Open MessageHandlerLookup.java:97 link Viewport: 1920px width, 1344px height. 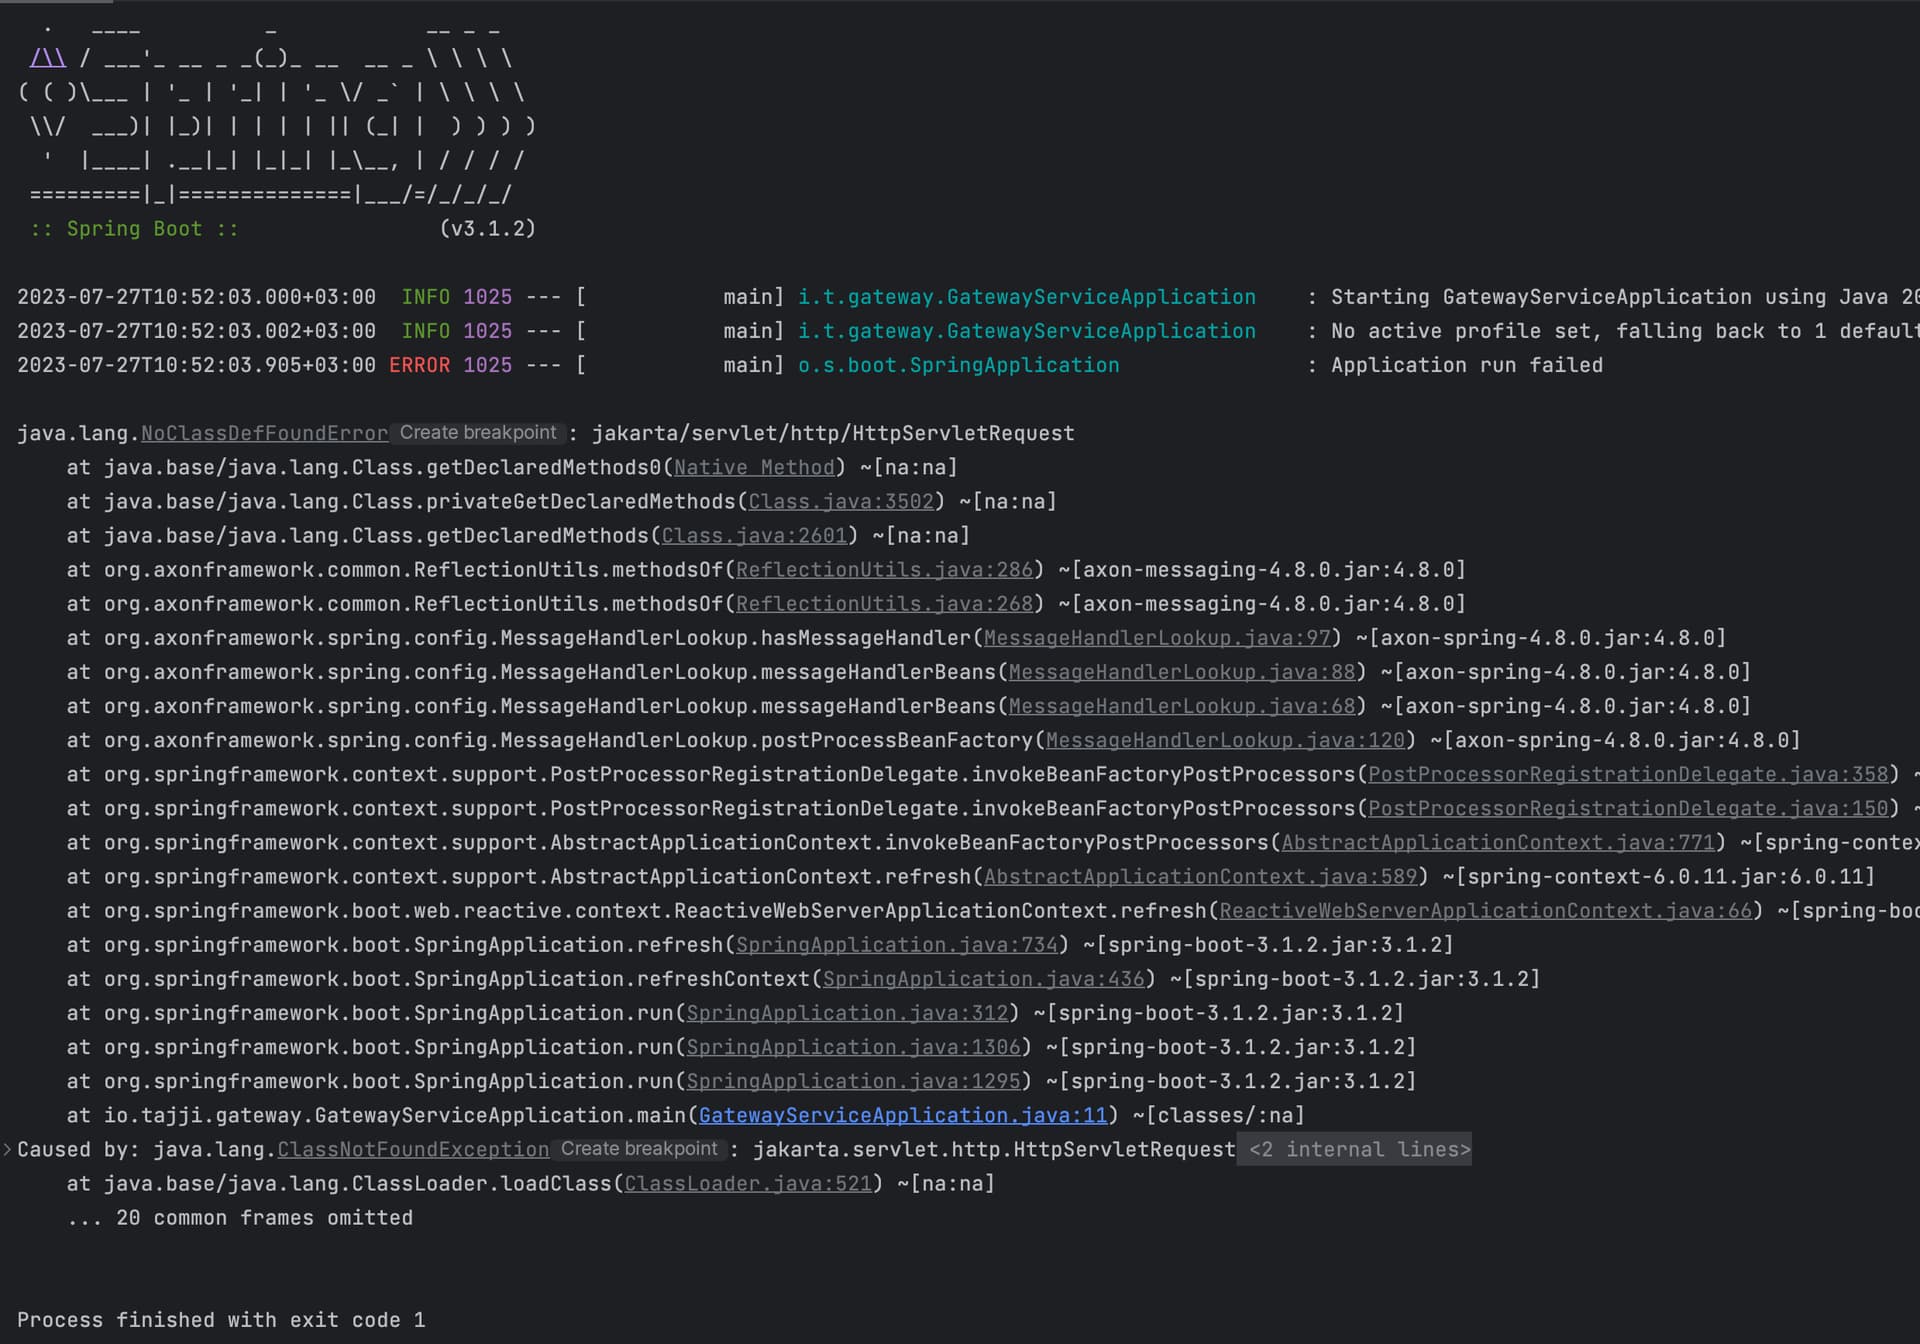point(1157,638)
